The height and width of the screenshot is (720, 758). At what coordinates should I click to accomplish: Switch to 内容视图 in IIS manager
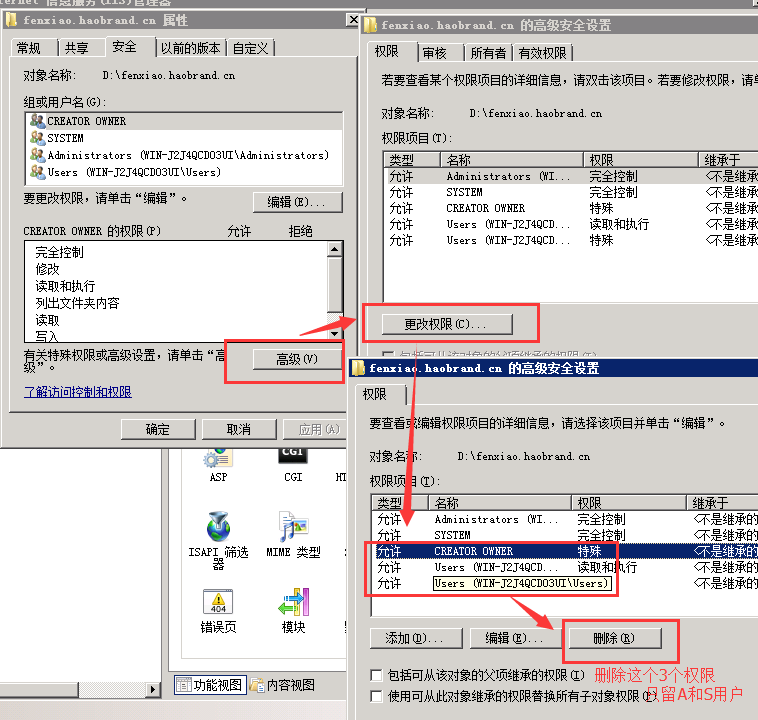(283, 685)
